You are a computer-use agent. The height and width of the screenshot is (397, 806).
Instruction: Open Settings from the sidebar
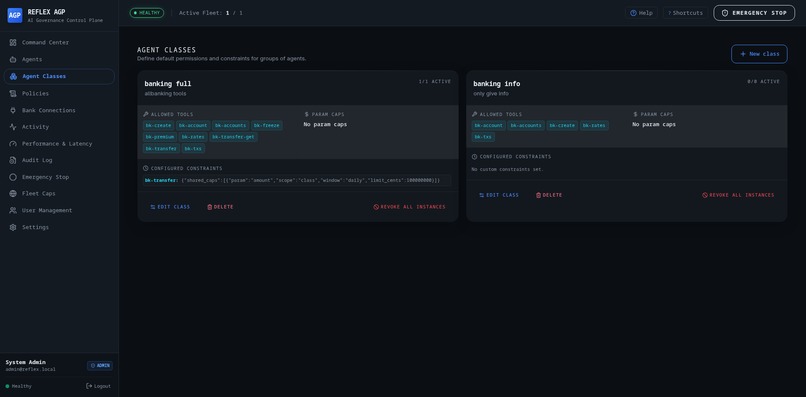tap(59, 227)
